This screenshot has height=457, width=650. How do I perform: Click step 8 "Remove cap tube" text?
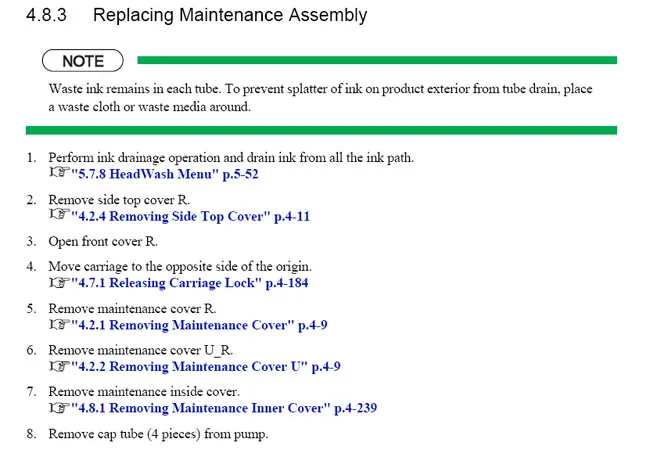coord(158,434)
